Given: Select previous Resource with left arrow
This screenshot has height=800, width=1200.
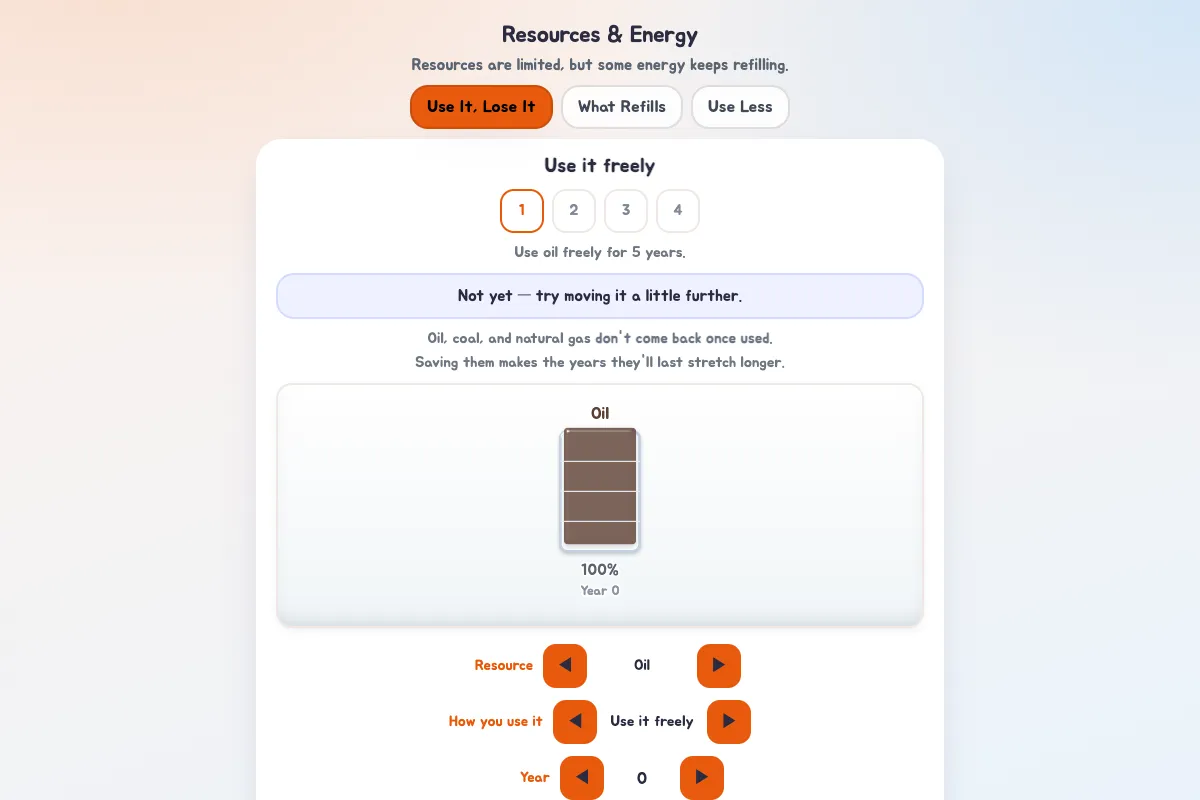Looking at the screenshot, I should [565, 666].
